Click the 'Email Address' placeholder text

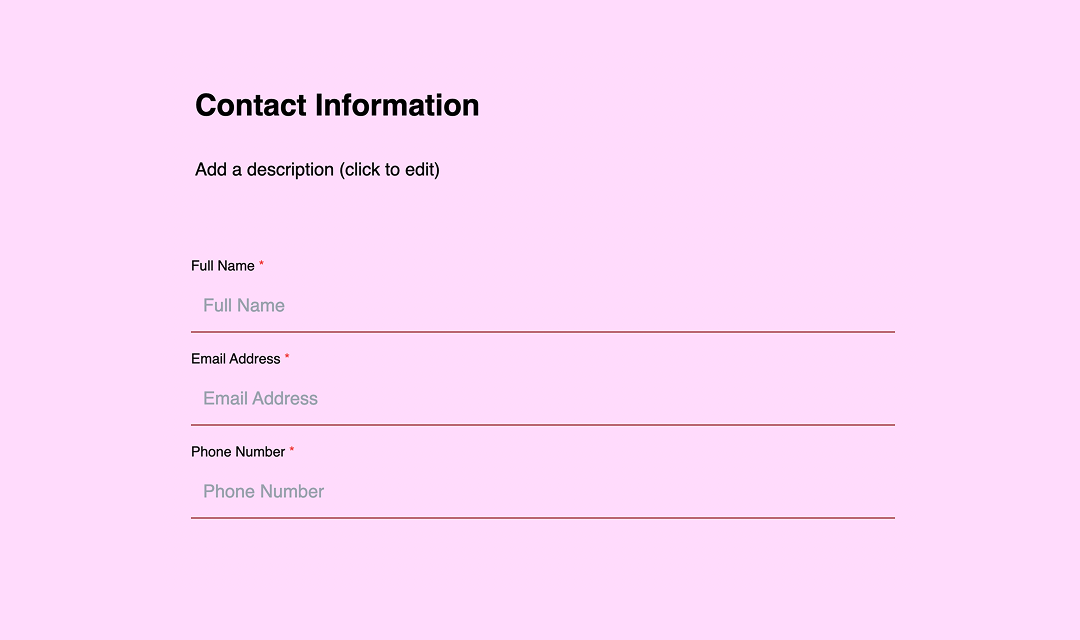[260, 399]
